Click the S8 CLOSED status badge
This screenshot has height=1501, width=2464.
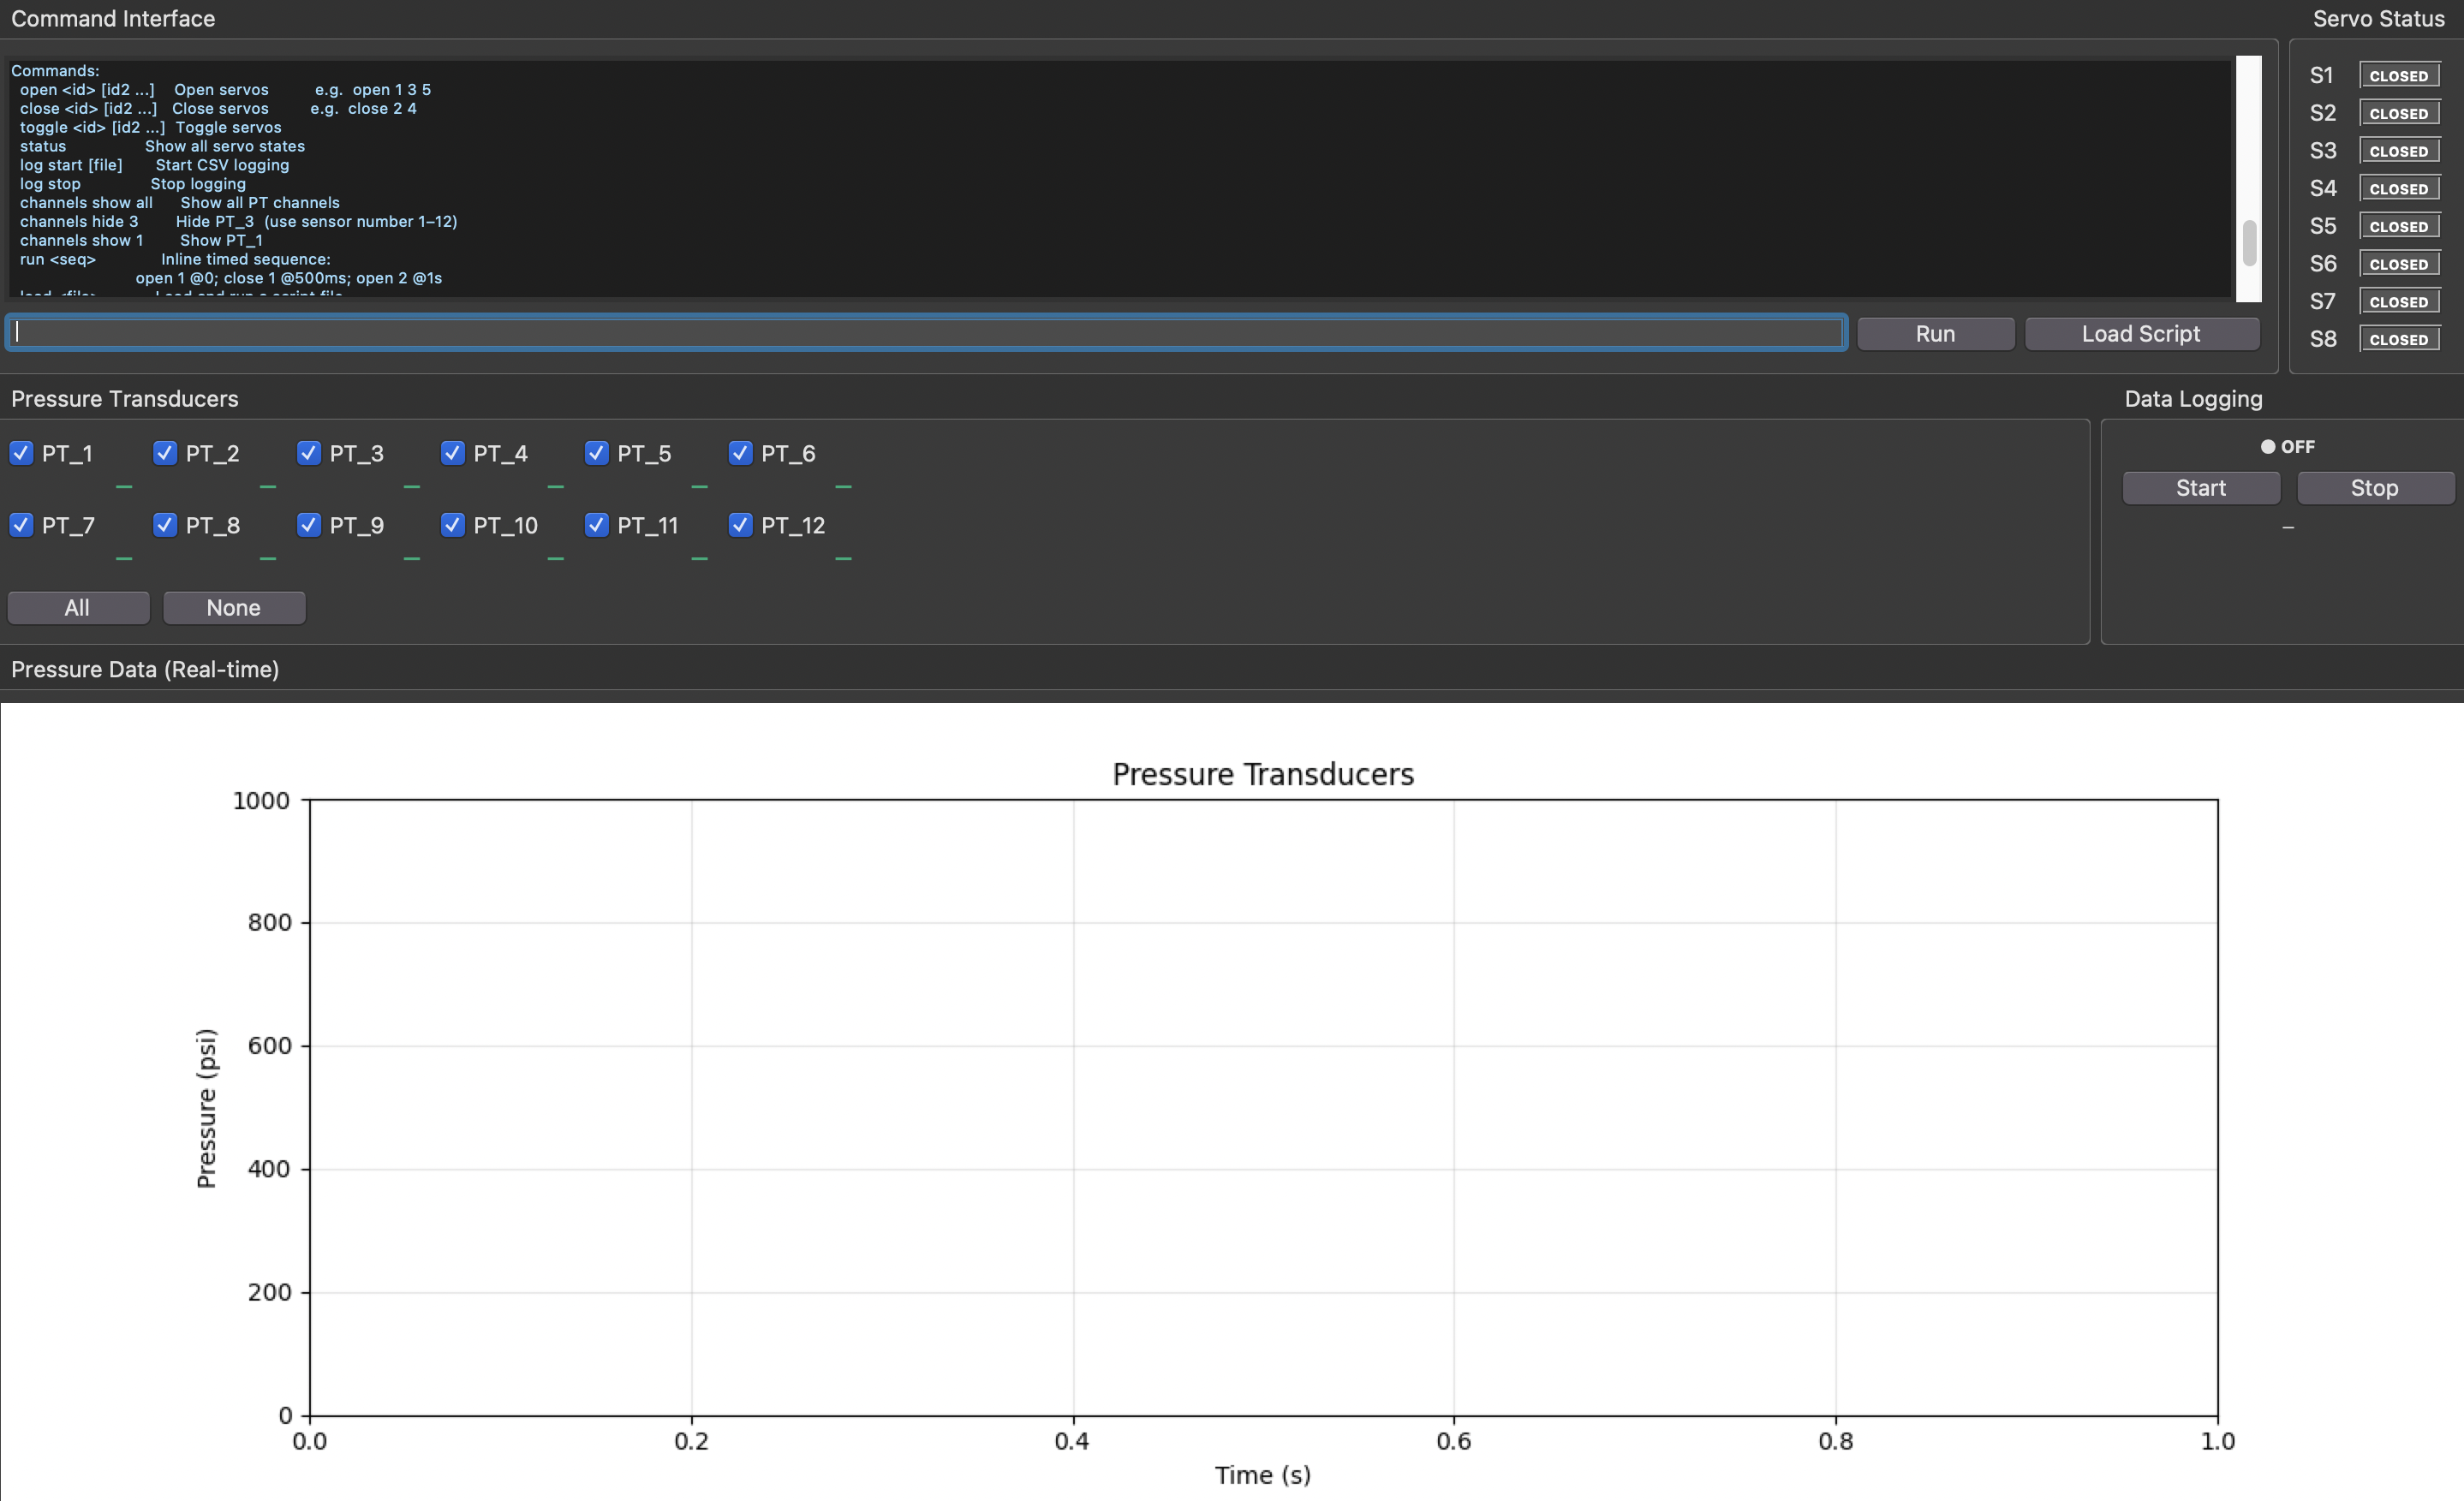click(2398, 339)
